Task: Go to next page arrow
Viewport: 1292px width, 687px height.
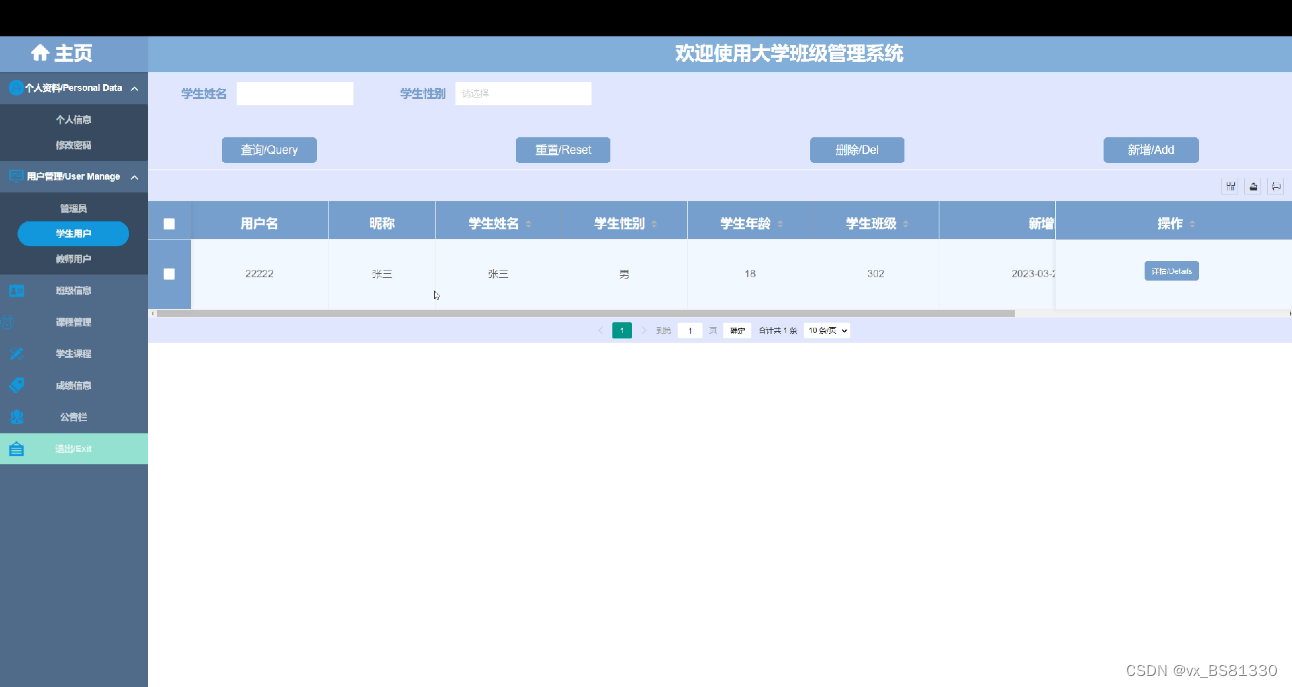Action: click(644, 330)
